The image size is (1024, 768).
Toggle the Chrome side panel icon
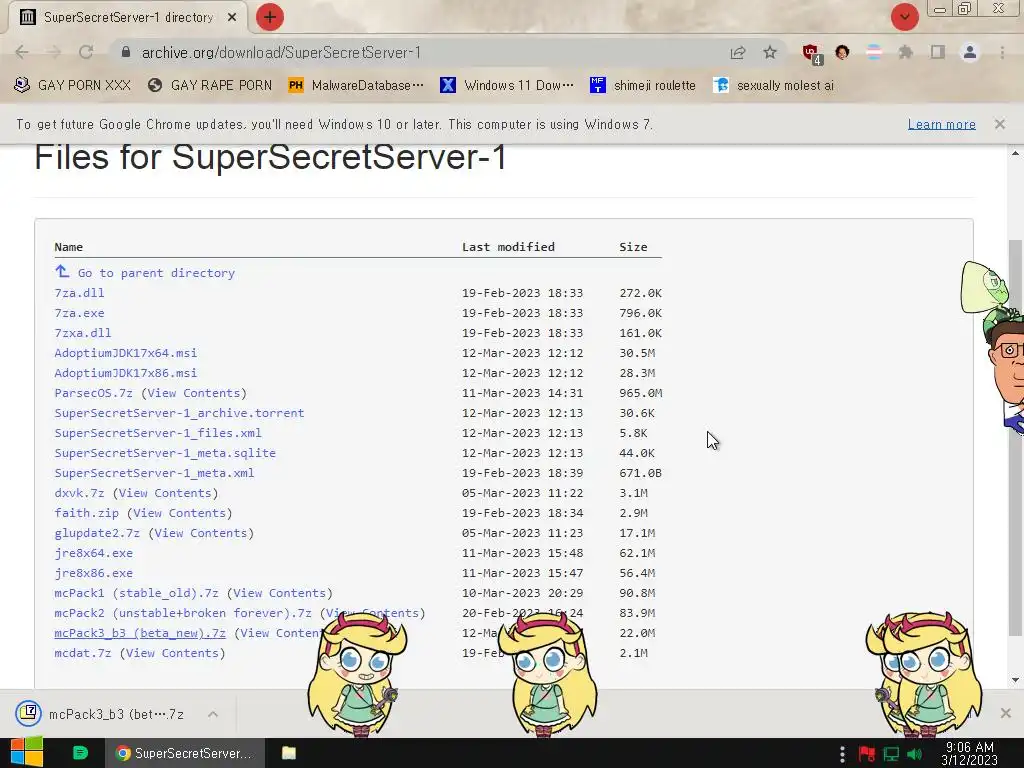coord(937,52)
